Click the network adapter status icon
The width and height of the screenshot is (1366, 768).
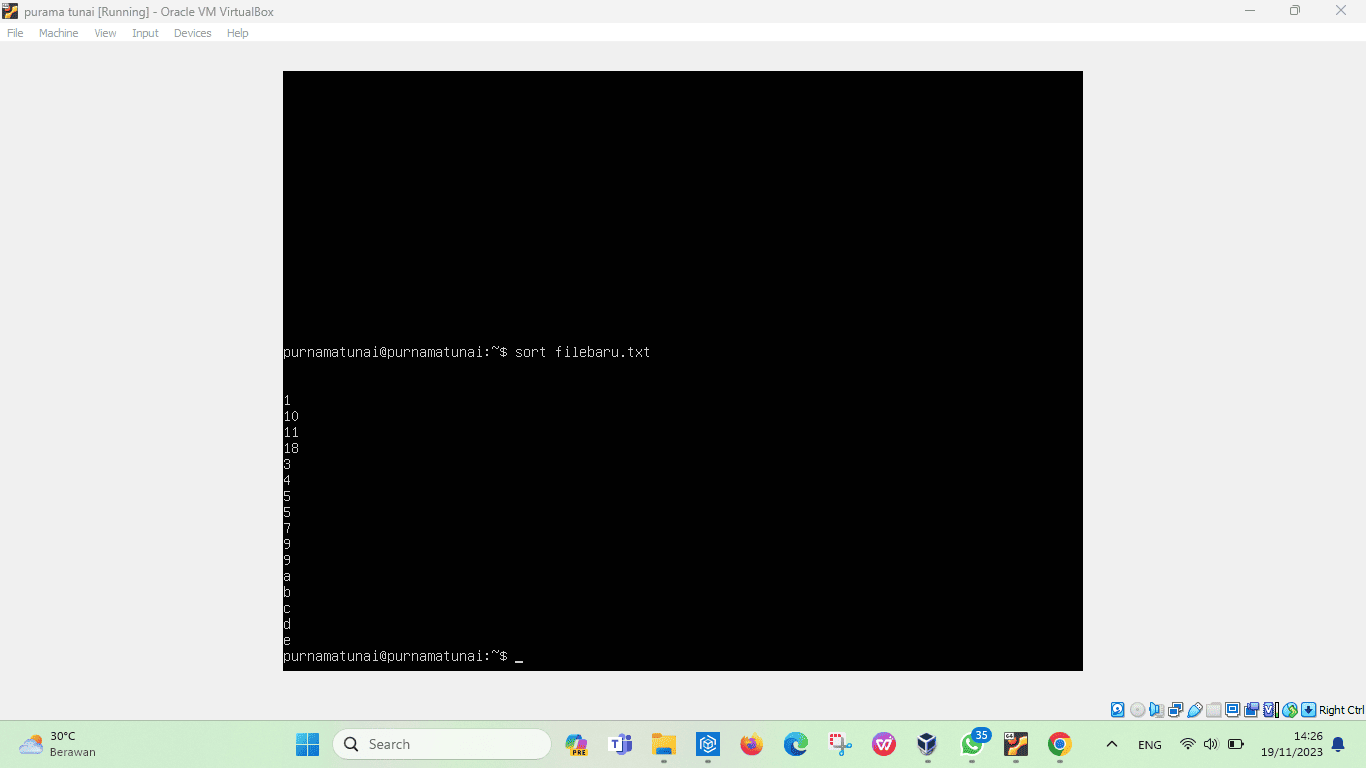coord(1175,710)
